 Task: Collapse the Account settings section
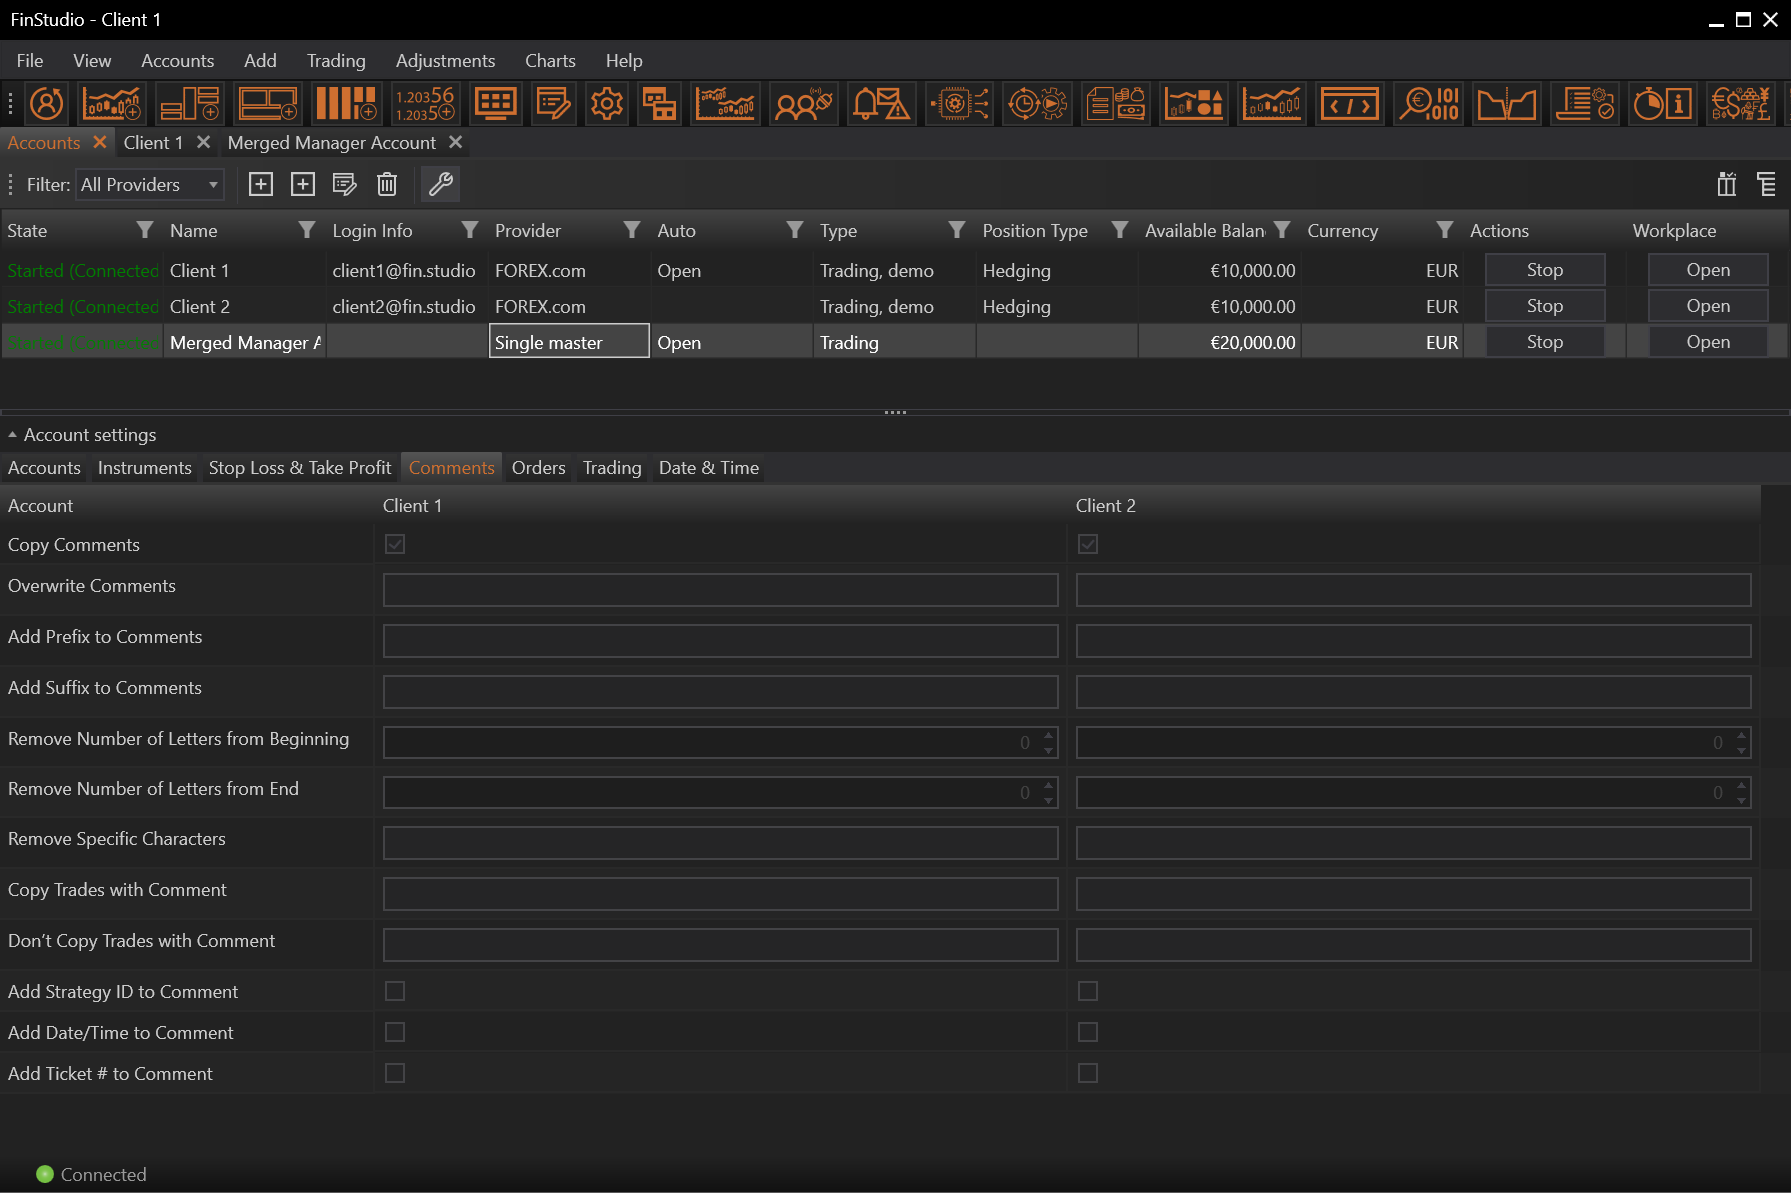[x=13, y=435]
